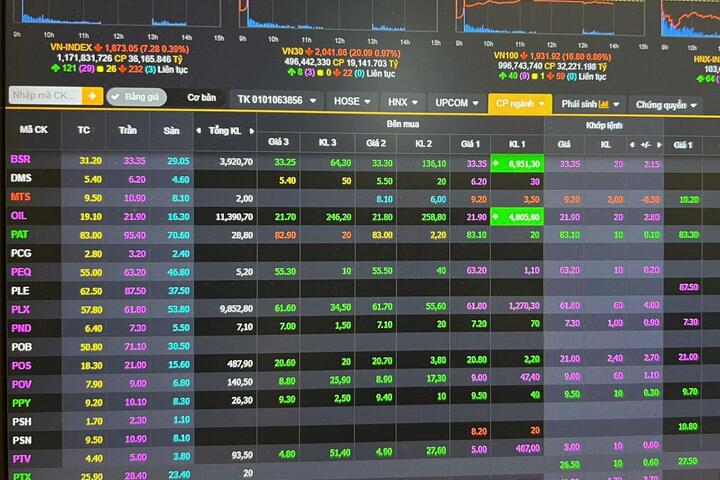Click the green highlighted OIL KL 1 cell

pyautogui.click(x=517, y=216)
